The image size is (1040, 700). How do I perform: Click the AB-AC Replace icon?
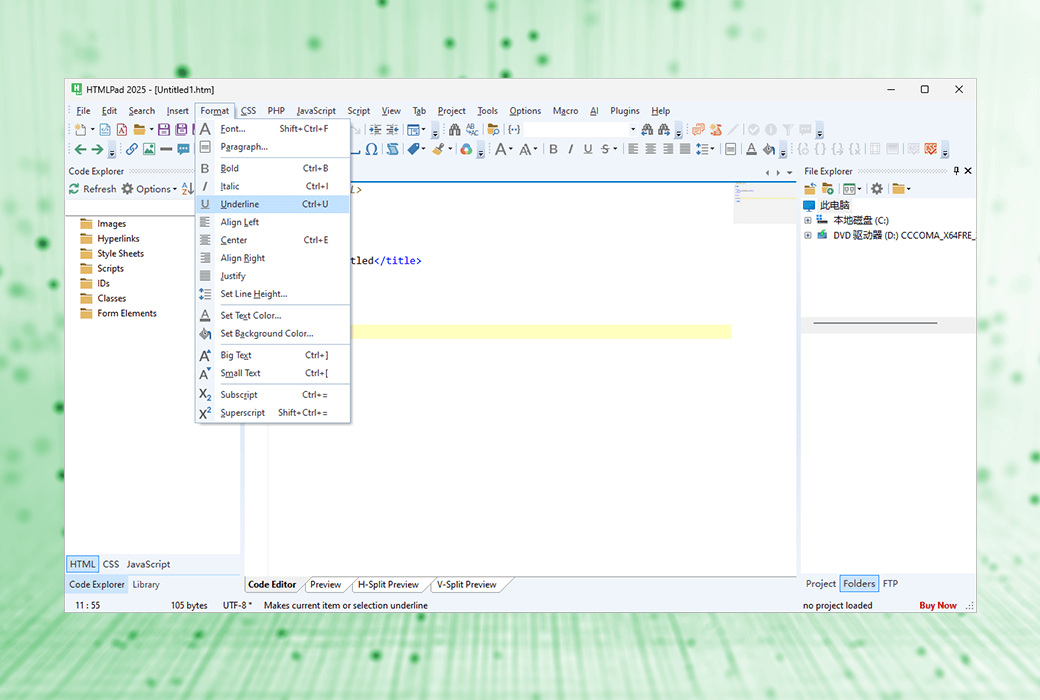(472, 129)
